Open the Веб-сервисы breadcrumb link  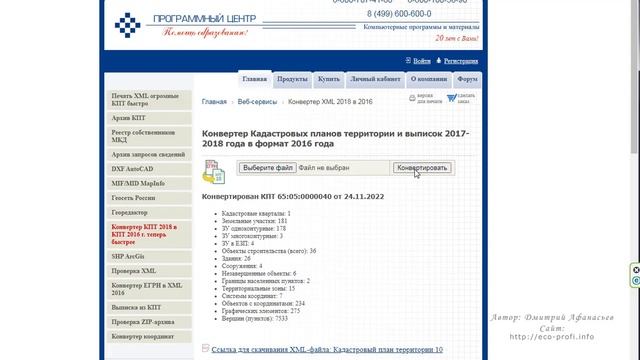click(257, 102)
